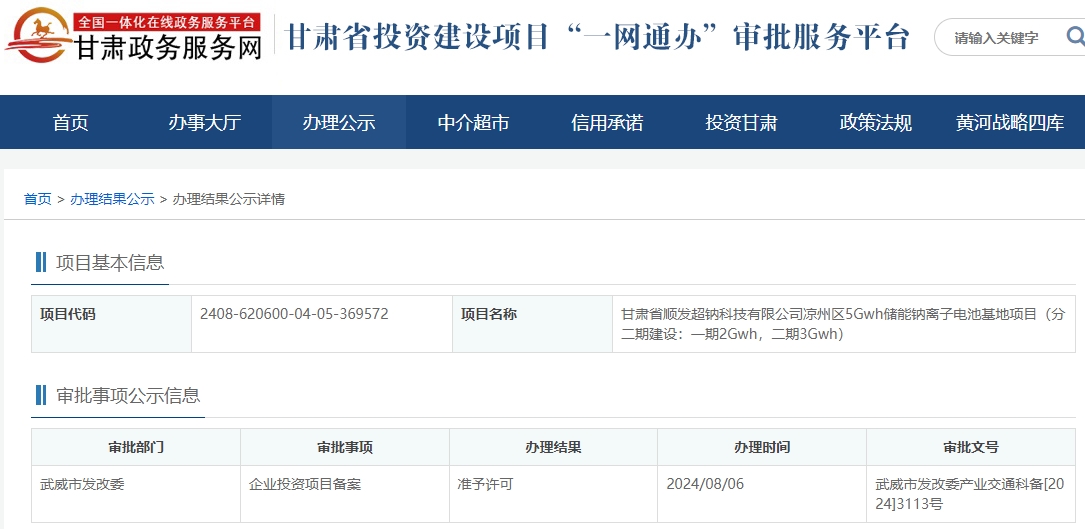
Task: Click the 甘肃政务服务网 logo
Action: point(134,37)
